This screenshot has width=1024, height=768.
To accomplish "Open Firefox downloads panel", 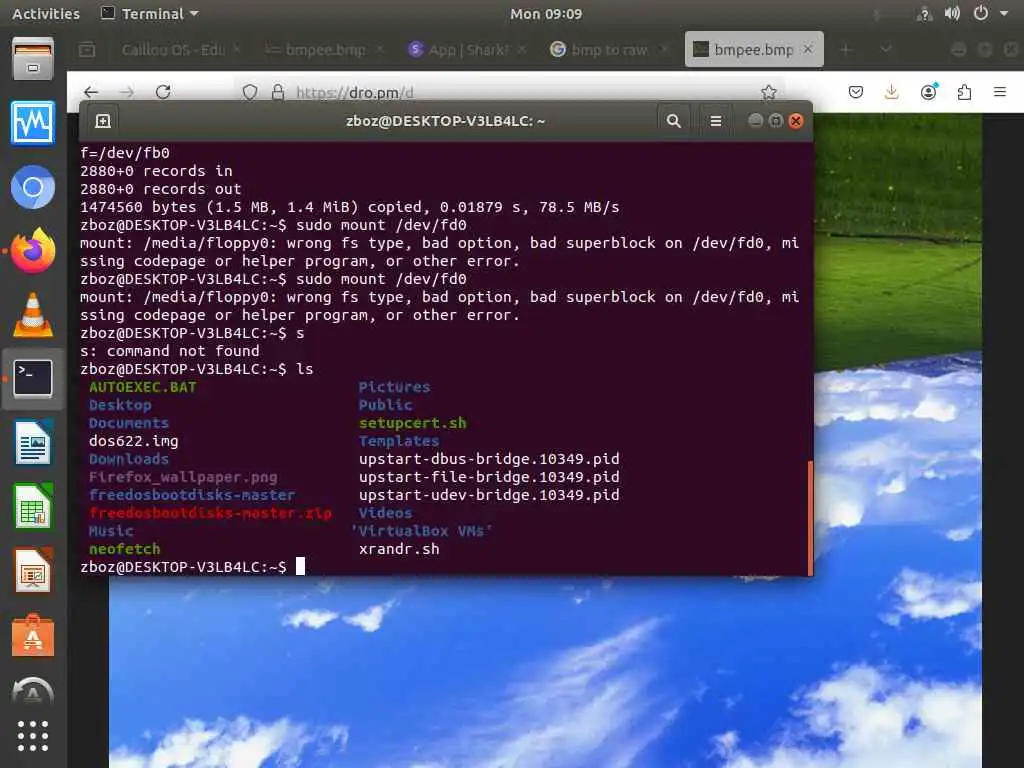I will 891,92.
